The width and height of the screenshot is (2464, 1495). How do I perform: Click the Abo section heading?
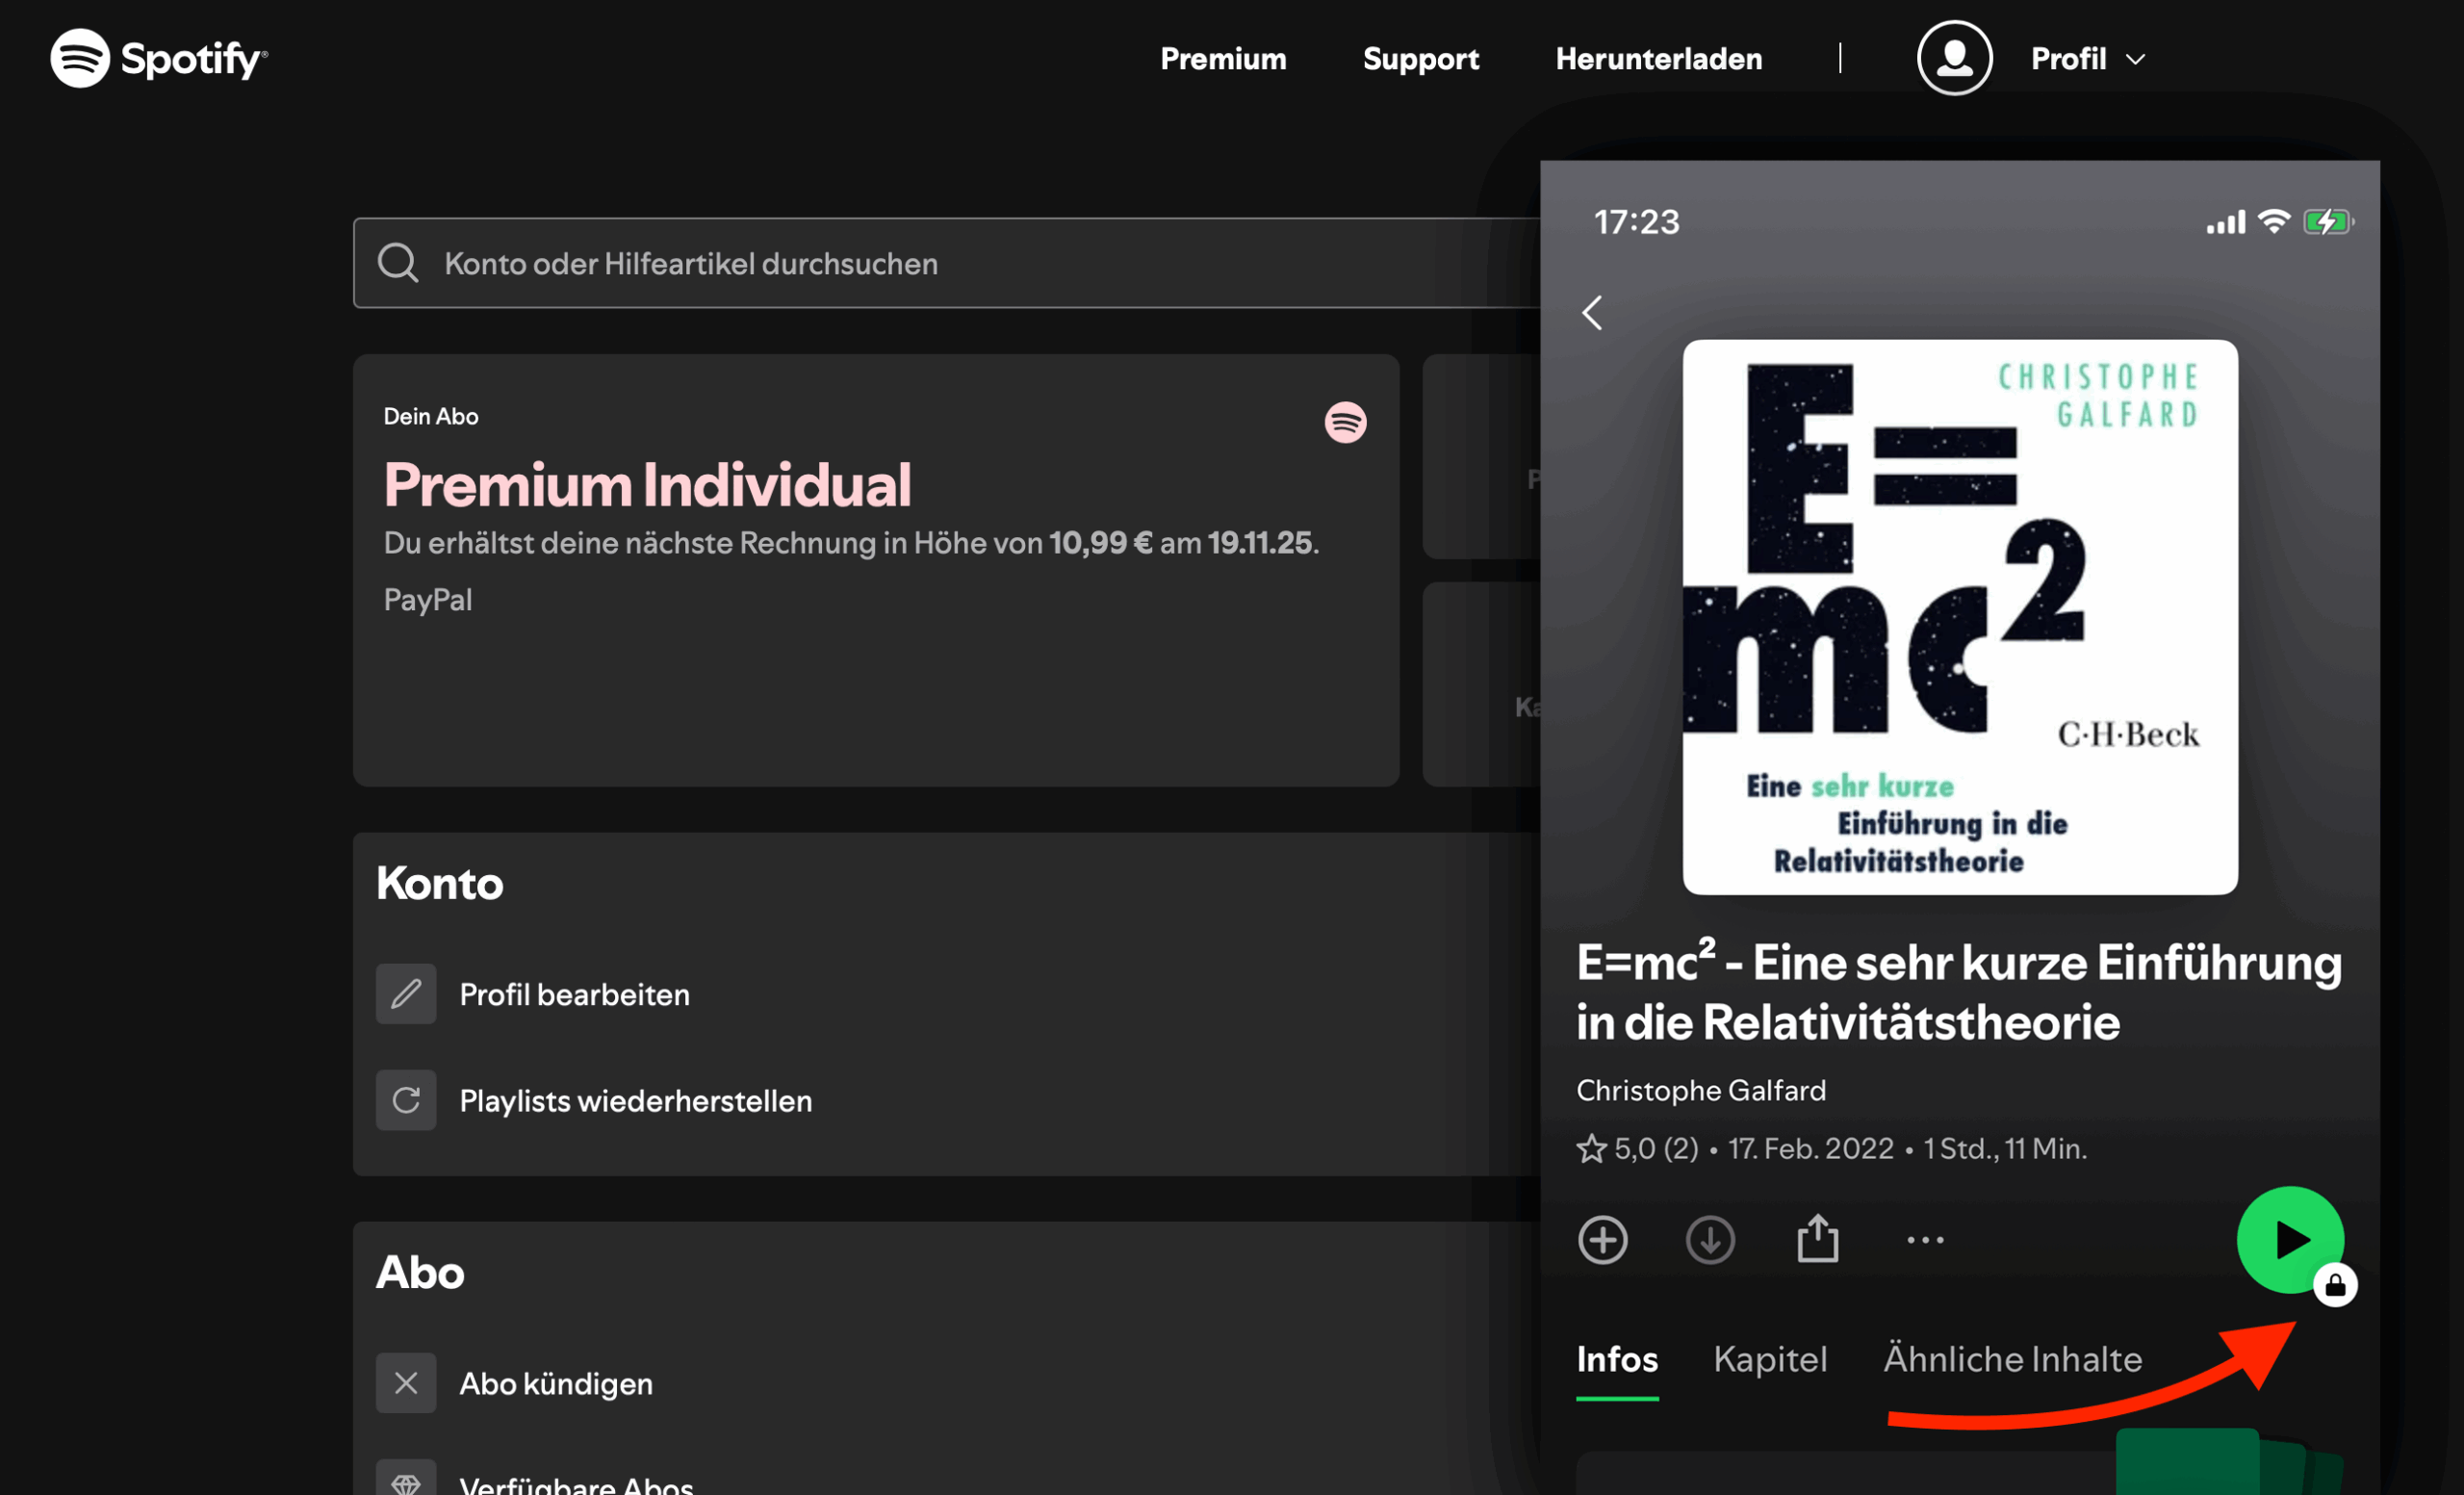tap(420, 1272)
